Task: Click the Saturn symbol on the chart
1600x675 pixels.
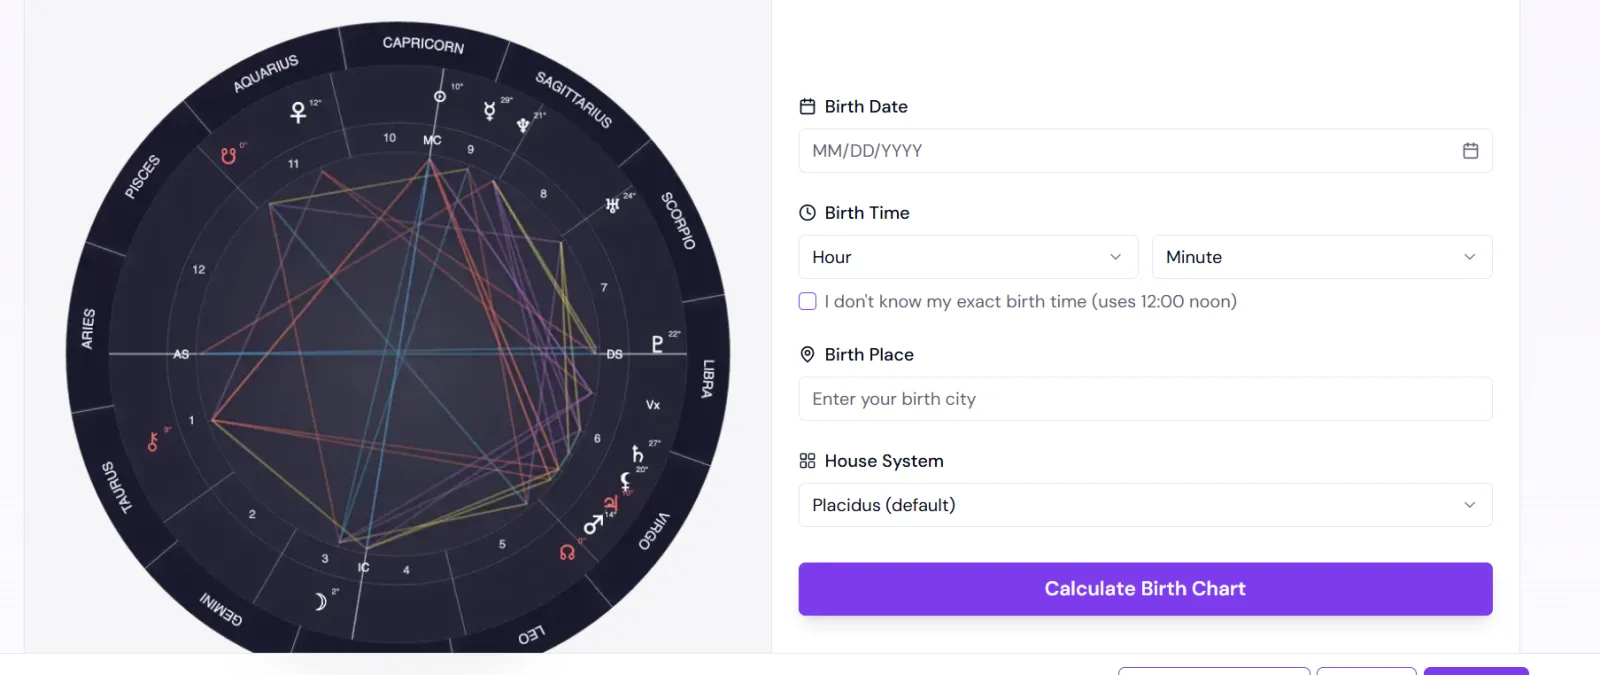Action: [x=638, y=454]
